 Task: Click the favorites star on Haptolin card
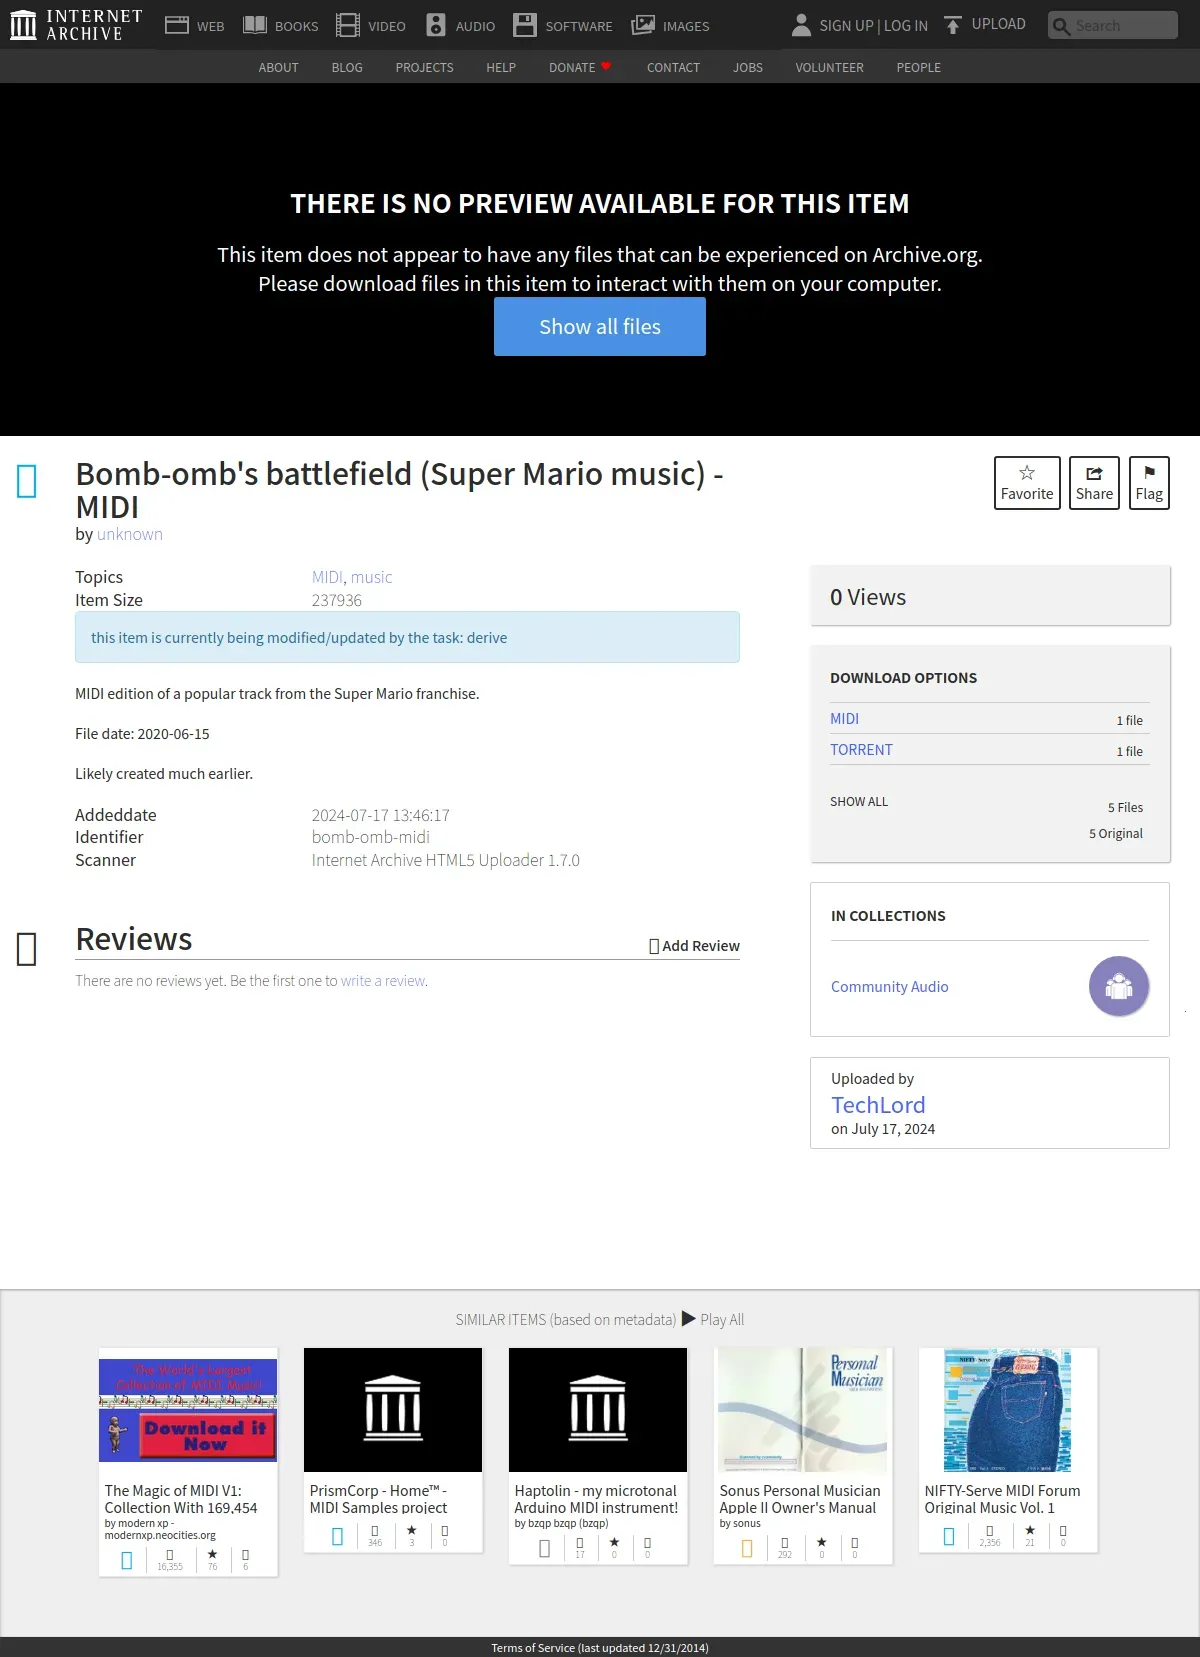[x=614, y=1543]
